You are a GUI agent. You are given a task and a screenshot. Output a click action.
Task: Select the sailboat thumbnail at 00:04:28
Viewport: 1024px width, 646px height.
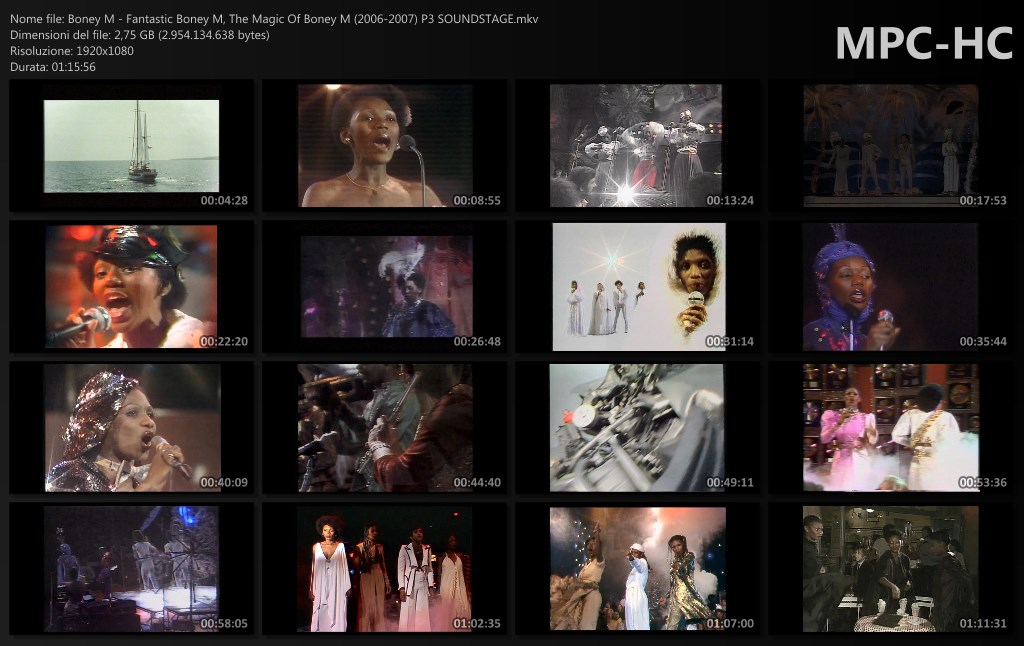coord(131,146)
